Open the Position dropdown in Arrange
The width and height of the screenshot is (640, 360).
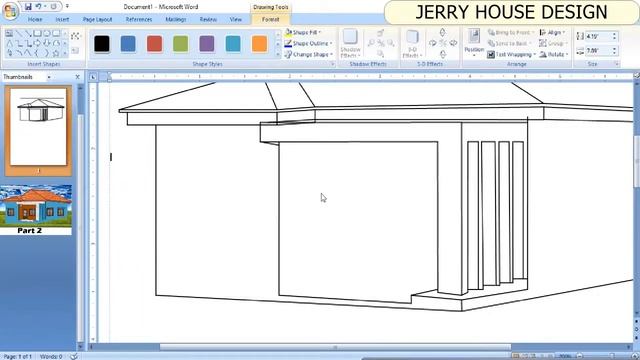coord(474,43)
